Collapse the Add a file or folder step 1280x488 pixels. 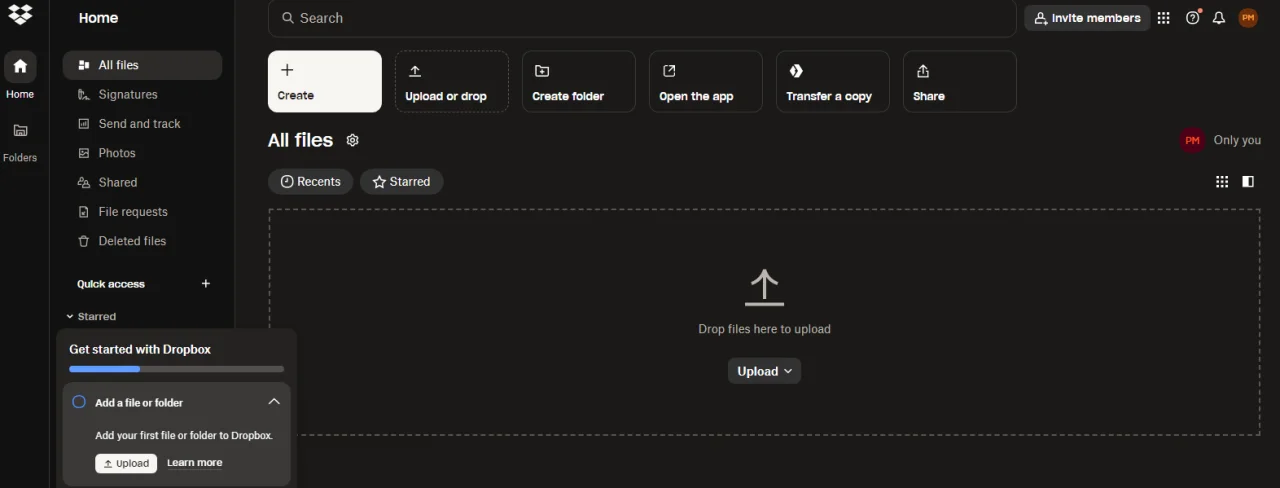tap(274, 402)
